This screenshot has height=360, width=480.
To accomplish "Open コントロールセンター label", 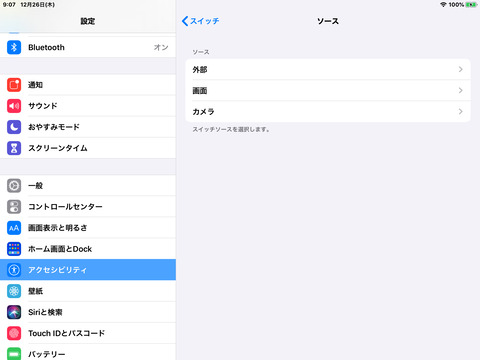I will point(65,207).
